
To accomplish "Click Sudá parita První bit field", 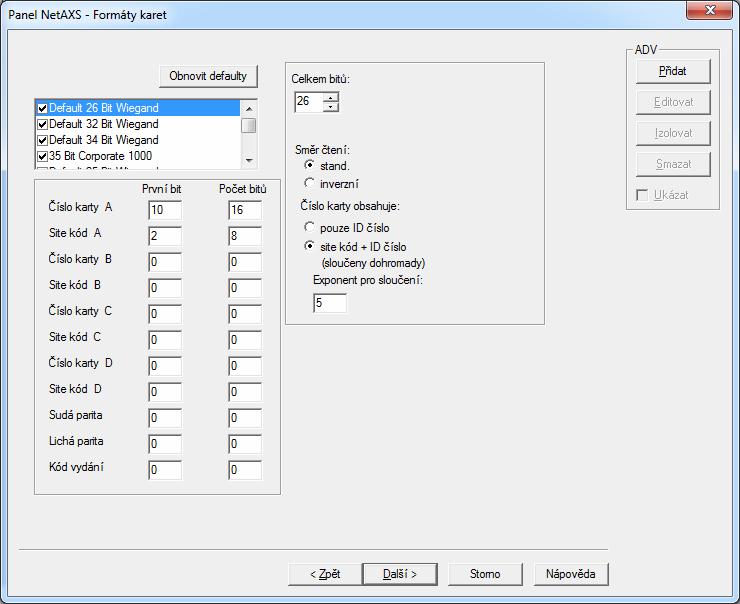I will [165, 418].
